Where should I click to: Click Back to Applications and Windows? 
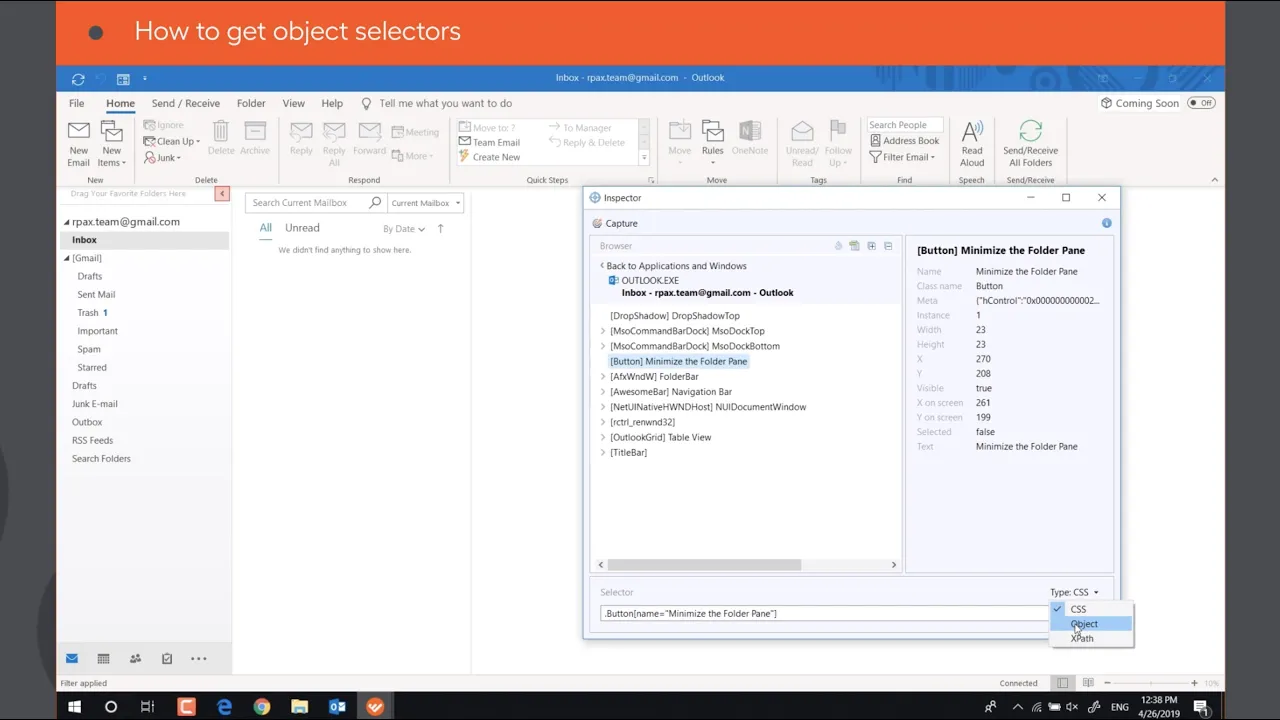676,266
